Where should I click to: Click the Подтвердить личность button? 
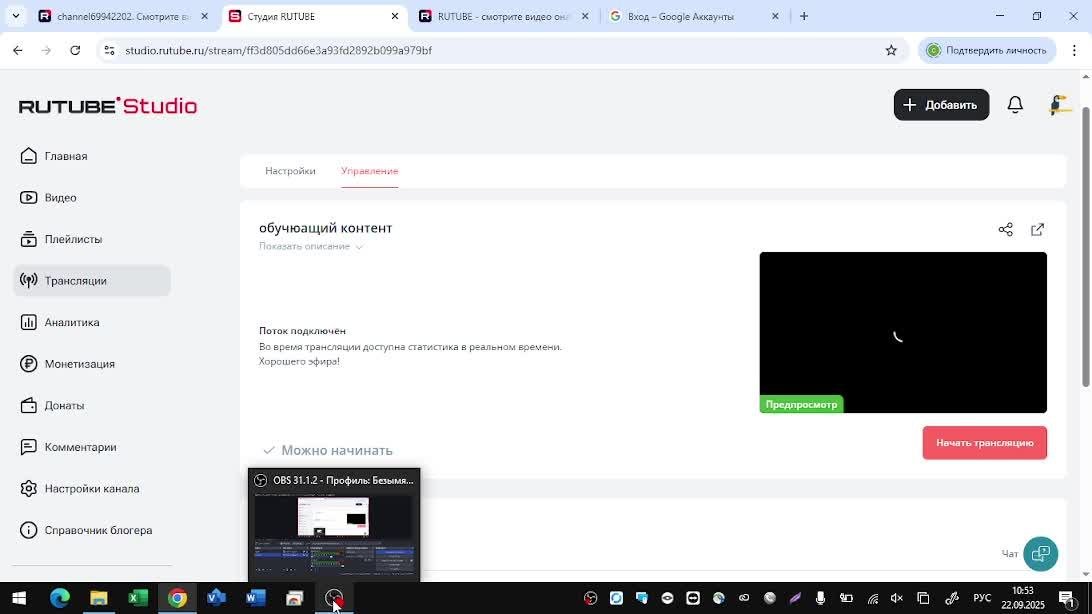pos(987,50)
